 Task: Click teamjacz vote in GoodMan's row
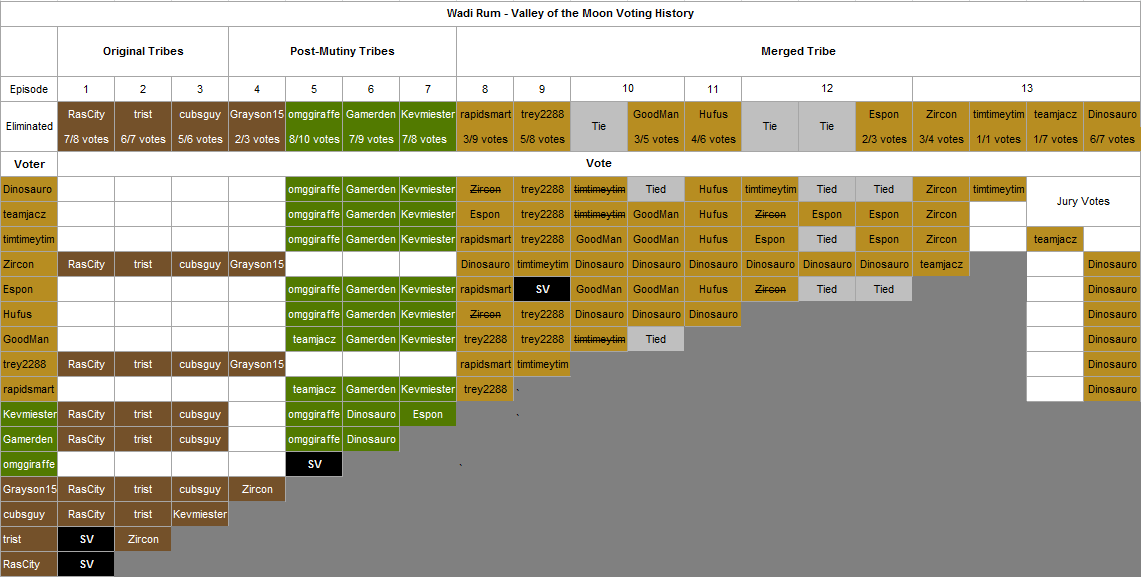(314, 339)
